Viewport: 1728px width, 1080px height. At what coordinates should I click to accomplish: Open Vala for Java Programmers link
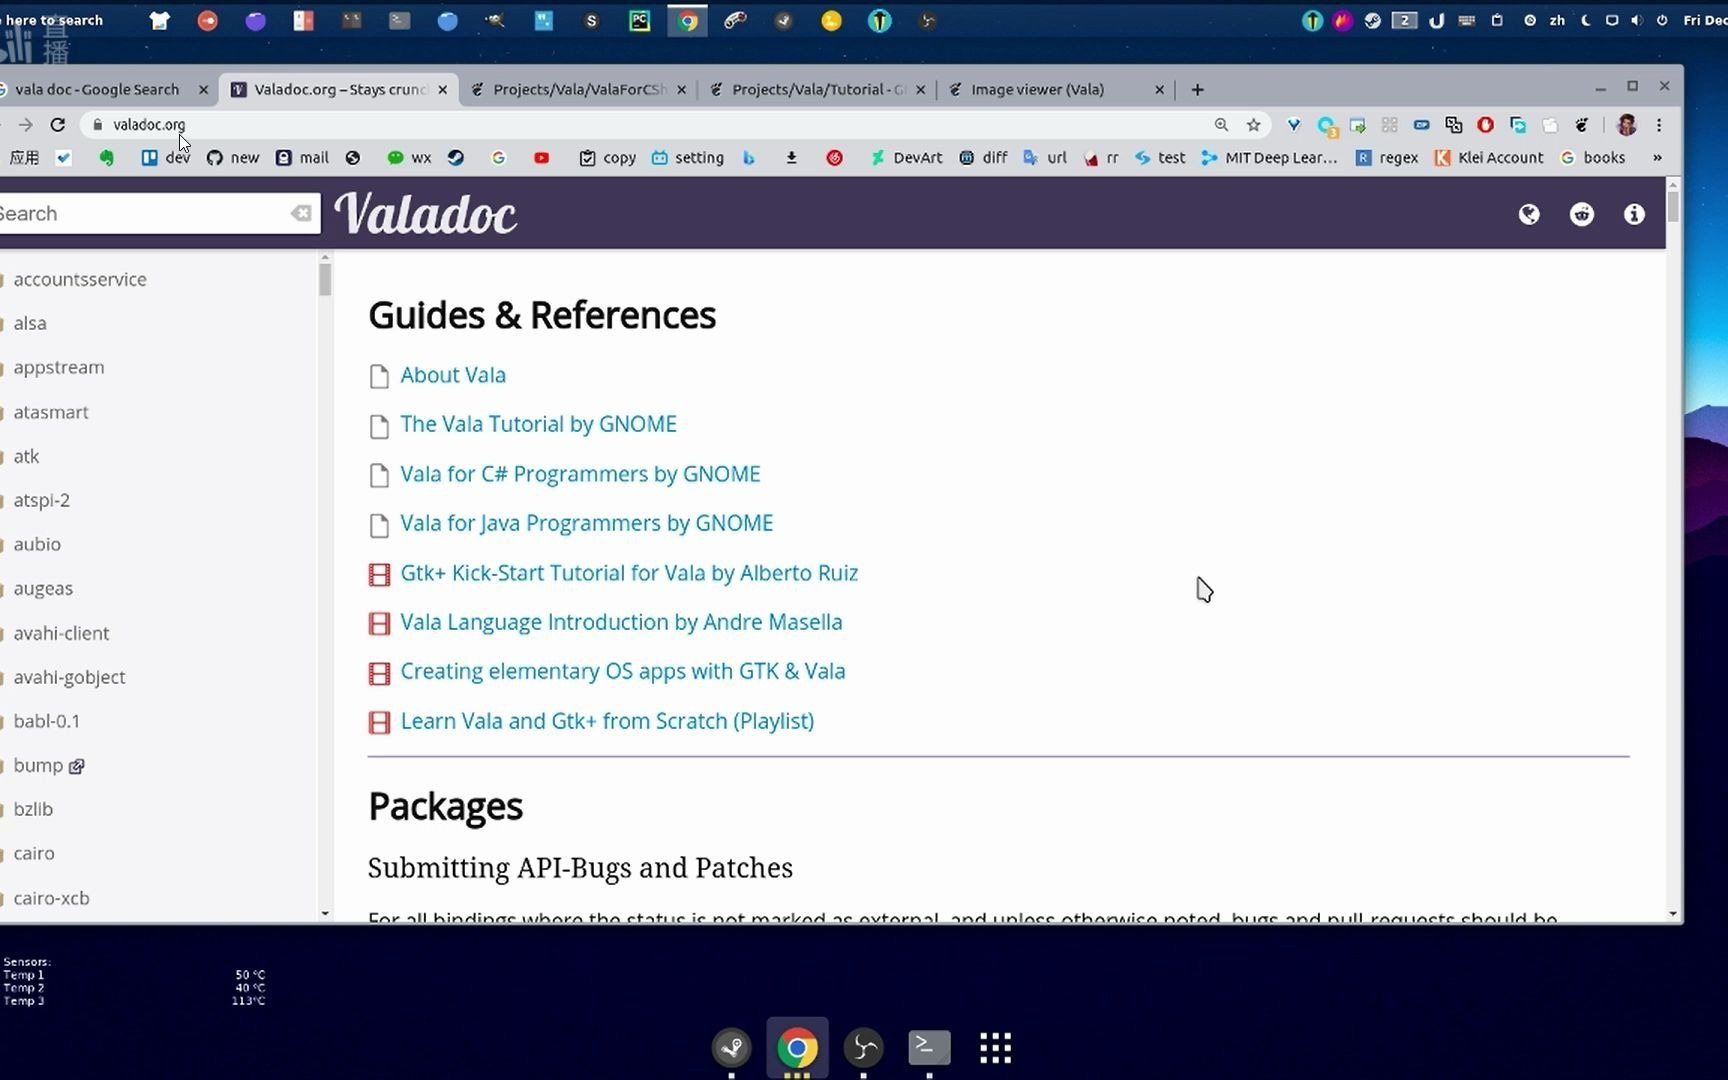pyautogui.click(x=586, y=523)
